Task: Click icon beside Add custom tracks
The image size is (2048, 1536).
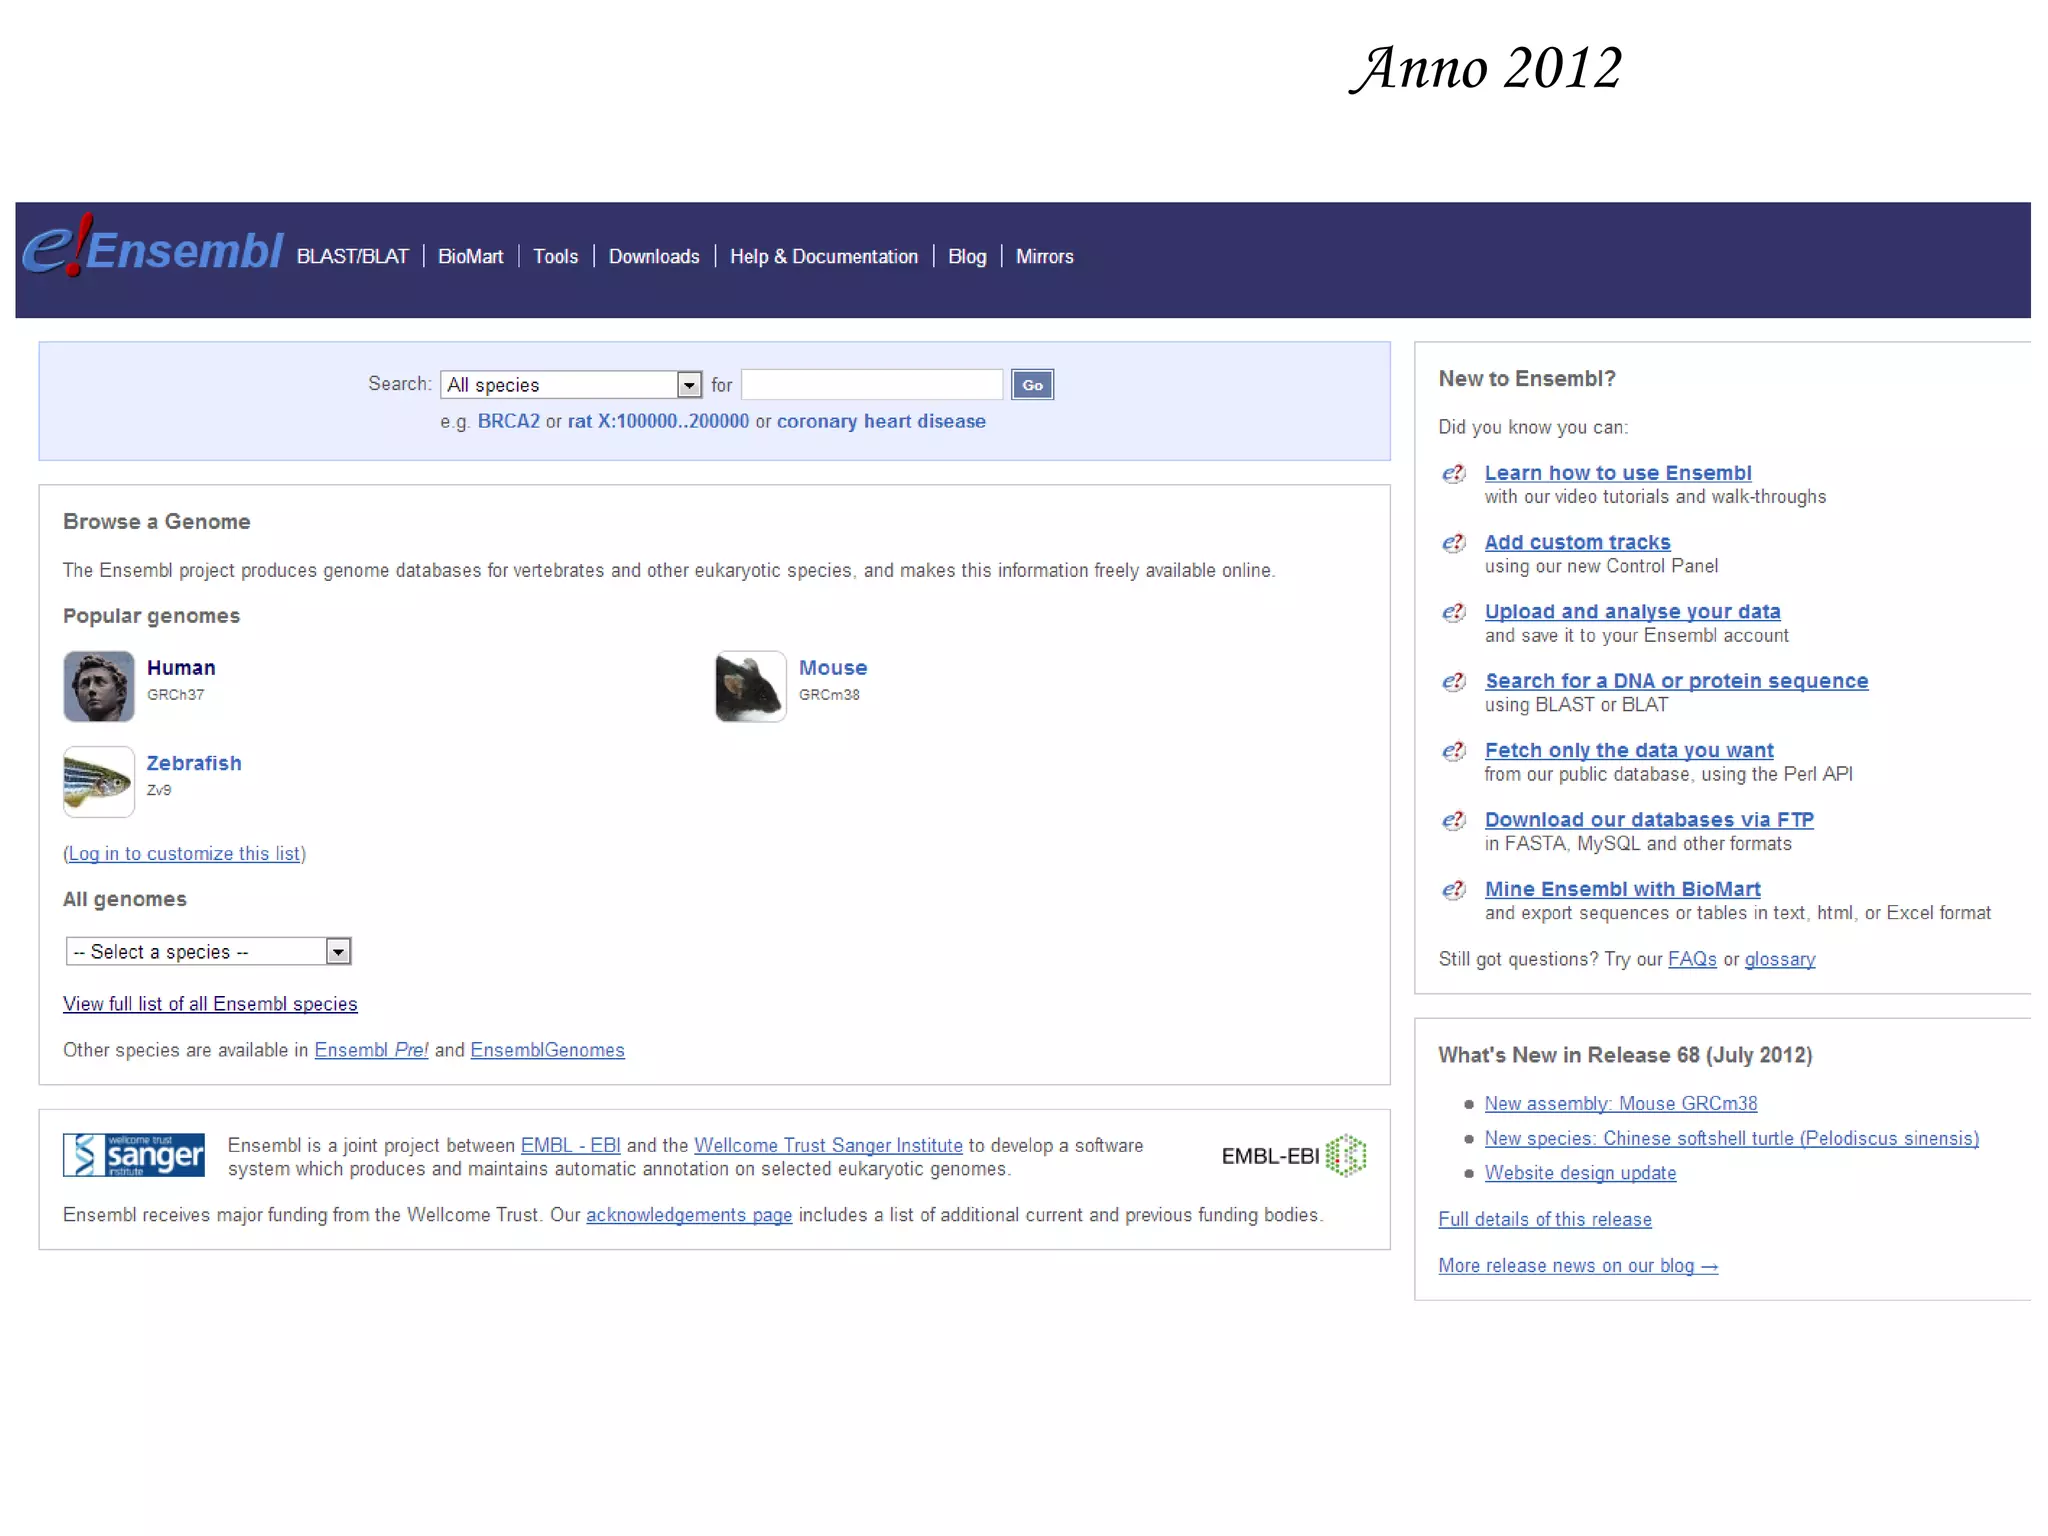Action: (1453, 543)
